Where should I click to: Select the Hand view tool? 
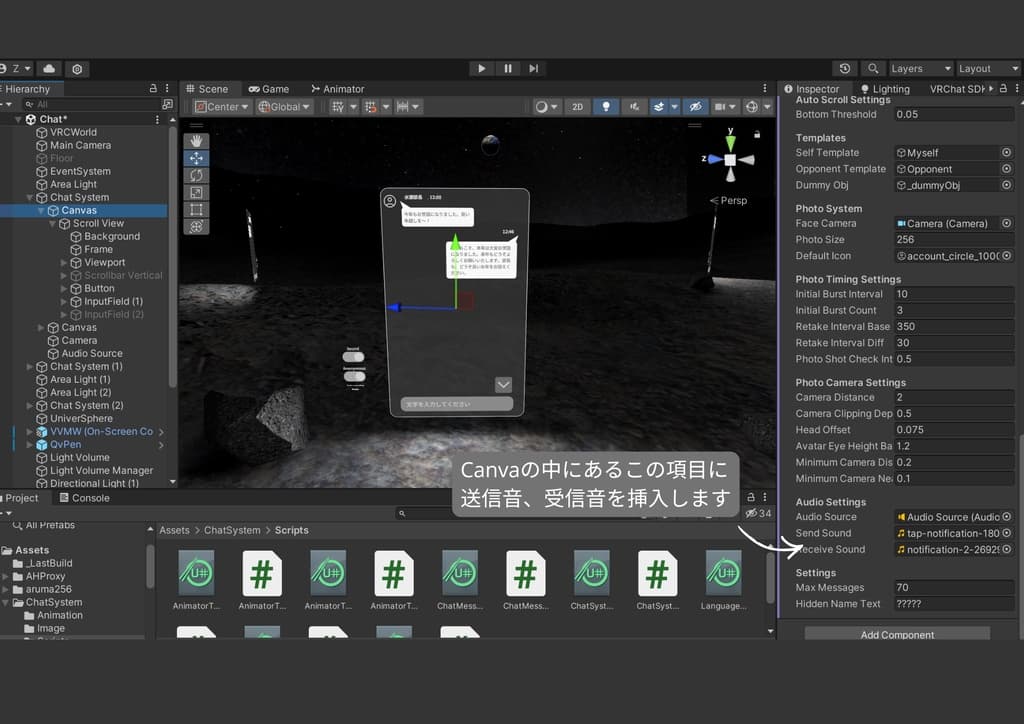pyautogui.click(x=196, y=140)
